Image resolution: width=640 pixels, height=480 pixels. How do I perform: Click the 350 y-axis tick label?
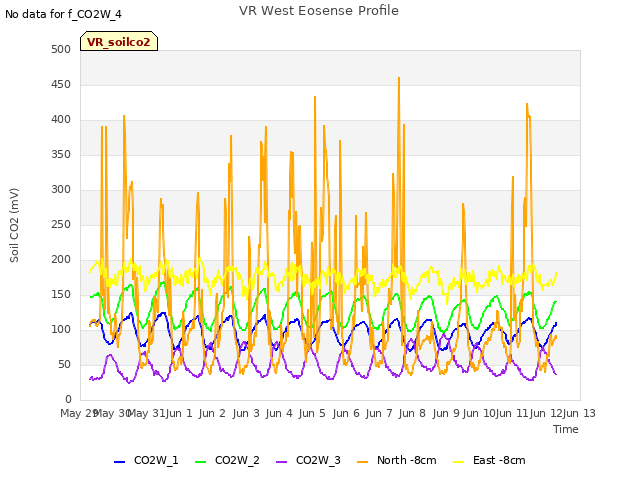[x=61, y=154]
